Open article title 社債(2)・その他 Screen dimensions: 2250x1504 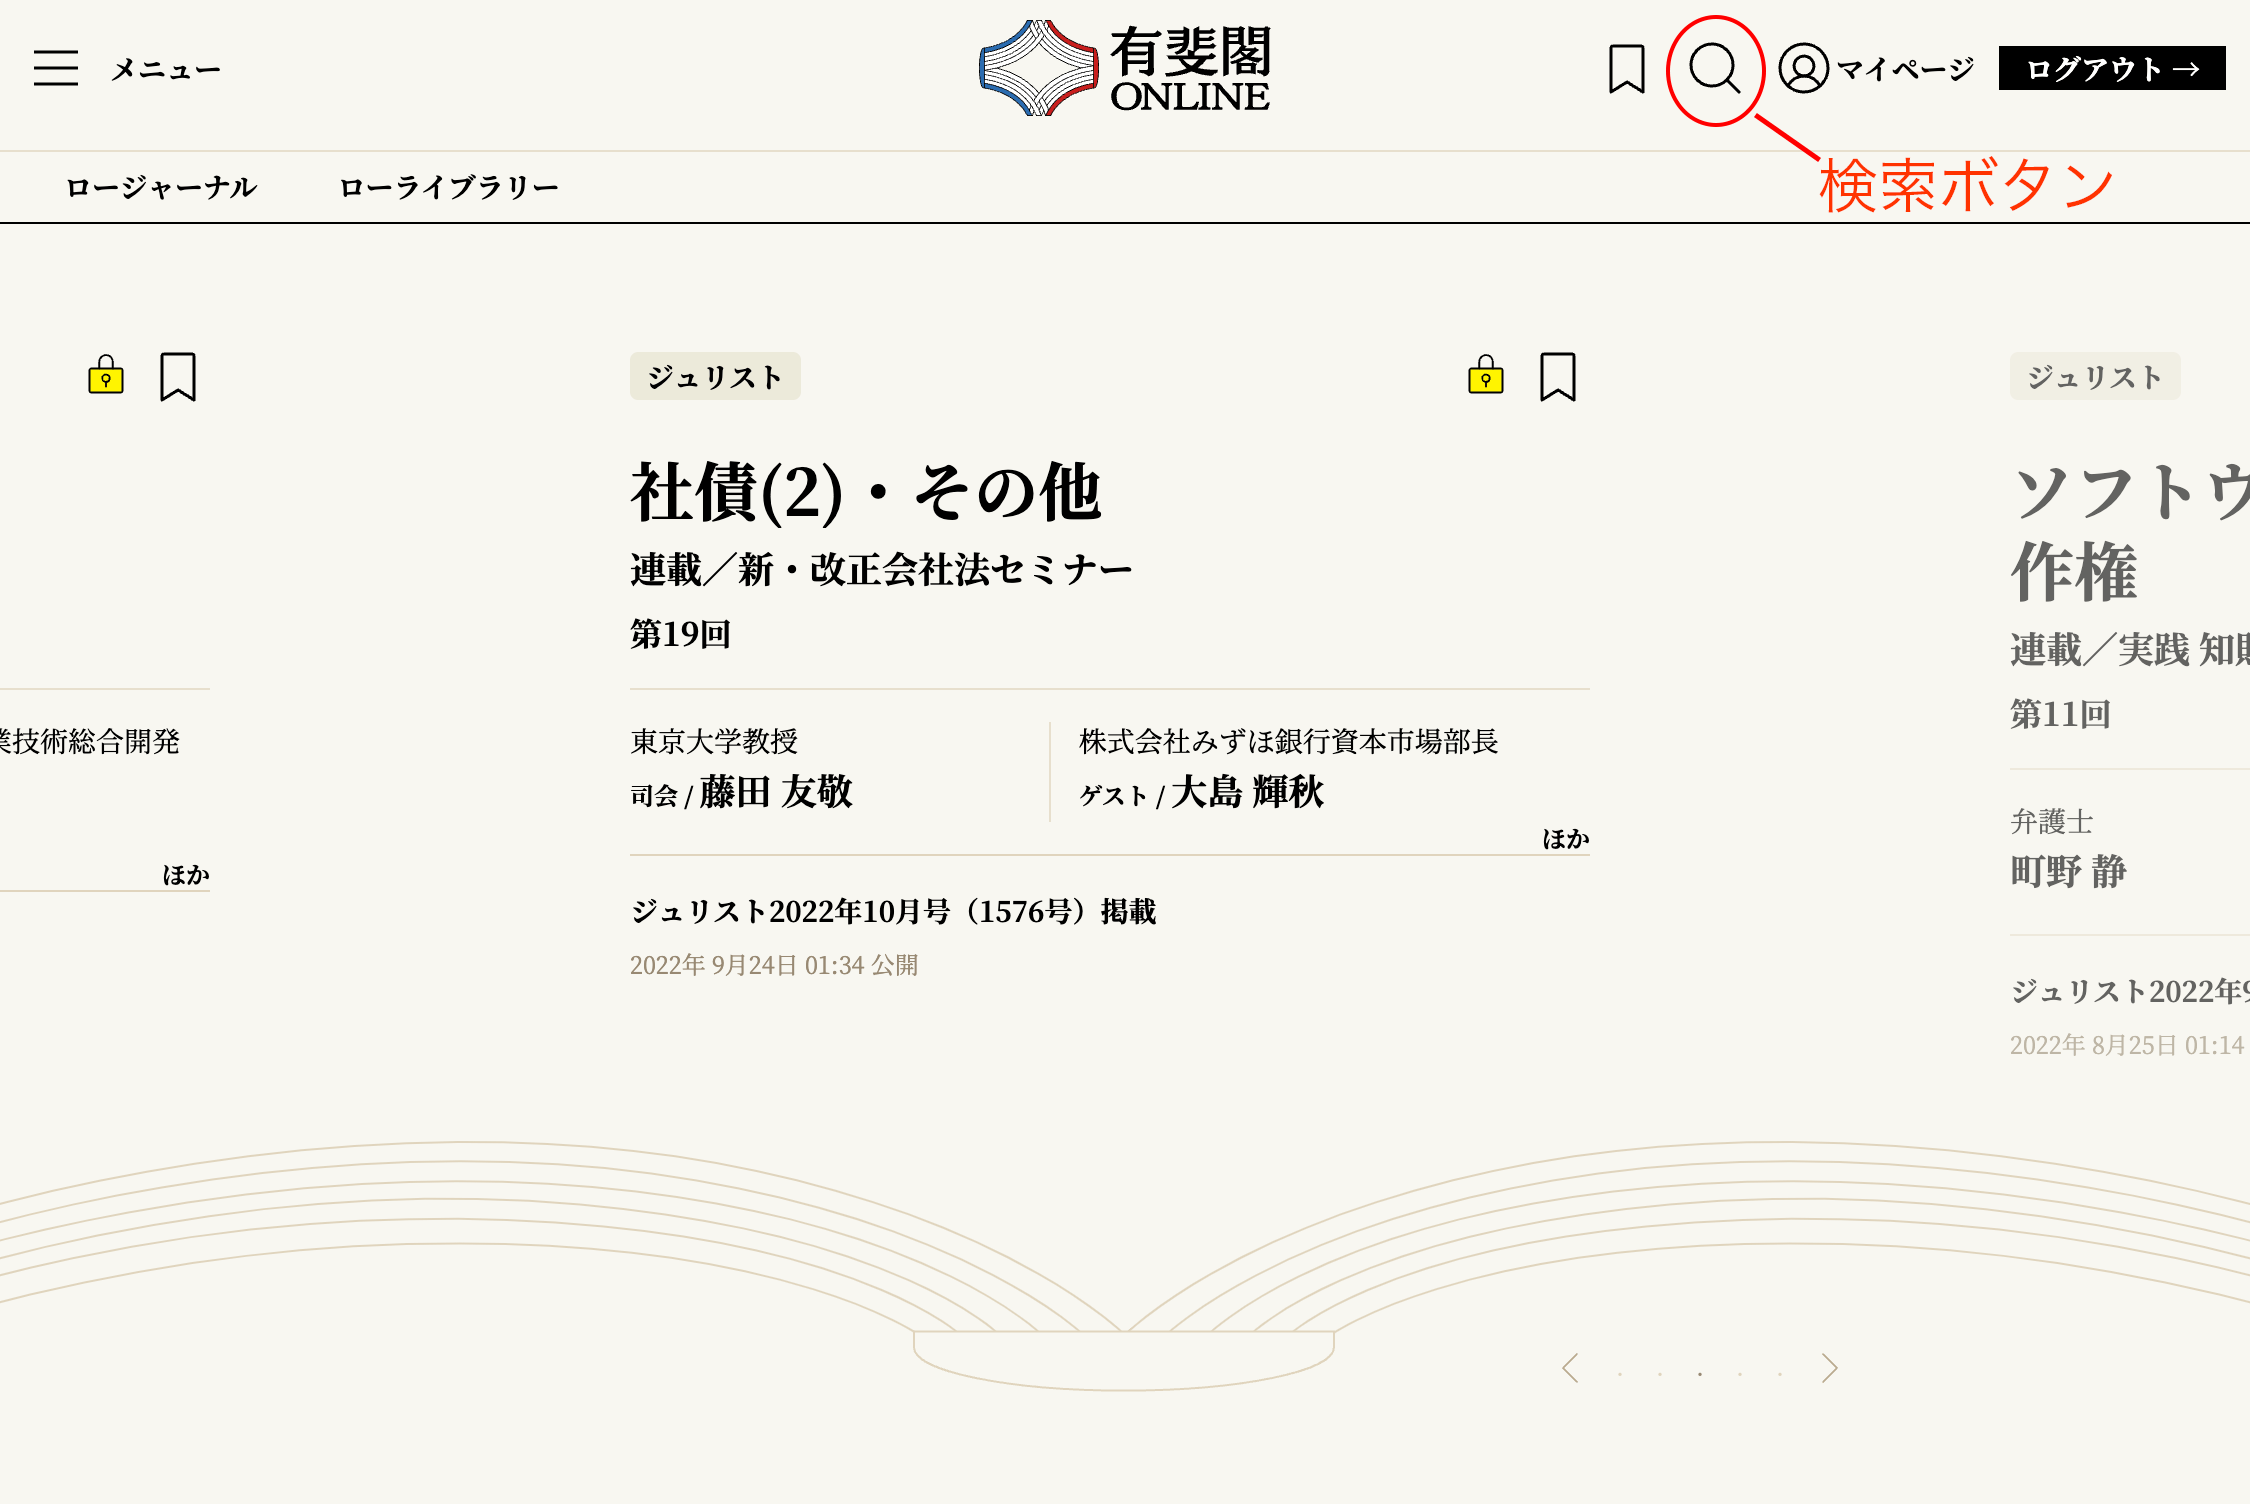pyautogui.click(x=866, y=492)
